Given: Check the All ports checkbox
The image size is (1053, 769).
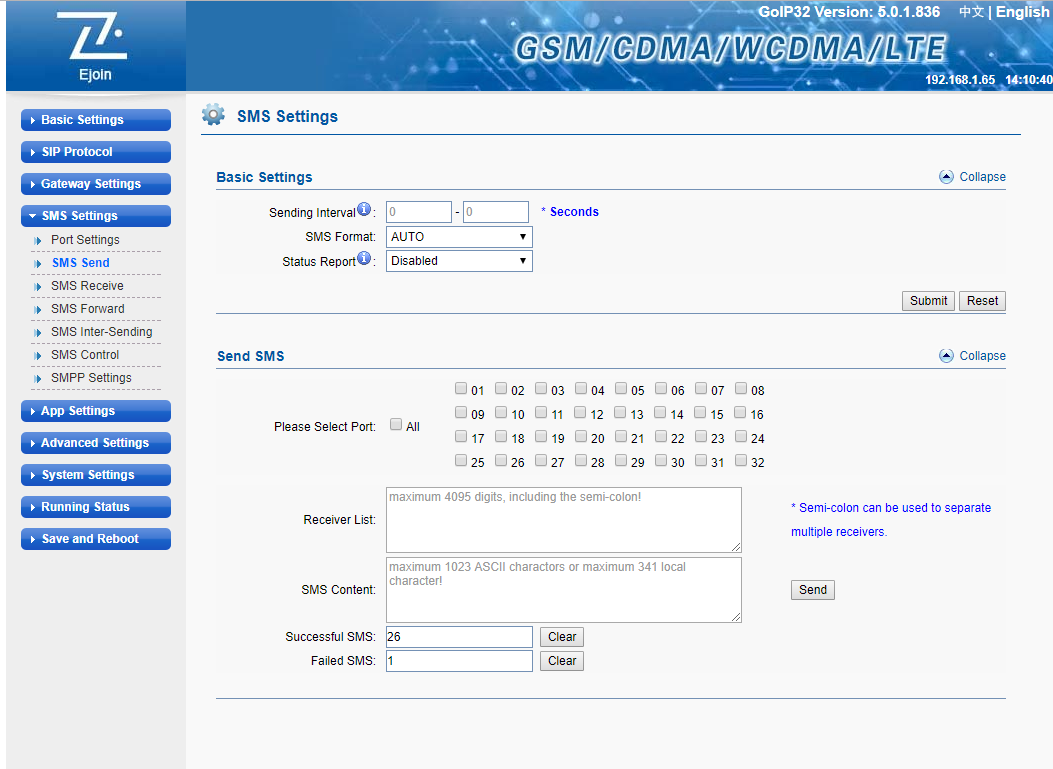Looking at the screenshot, I should [396, 425].
